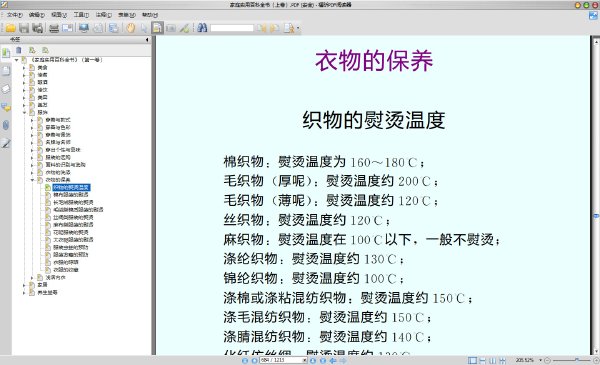Screen dimensions: 600x365
Task: Click the zoom out minus button
Action: point(547,360)
